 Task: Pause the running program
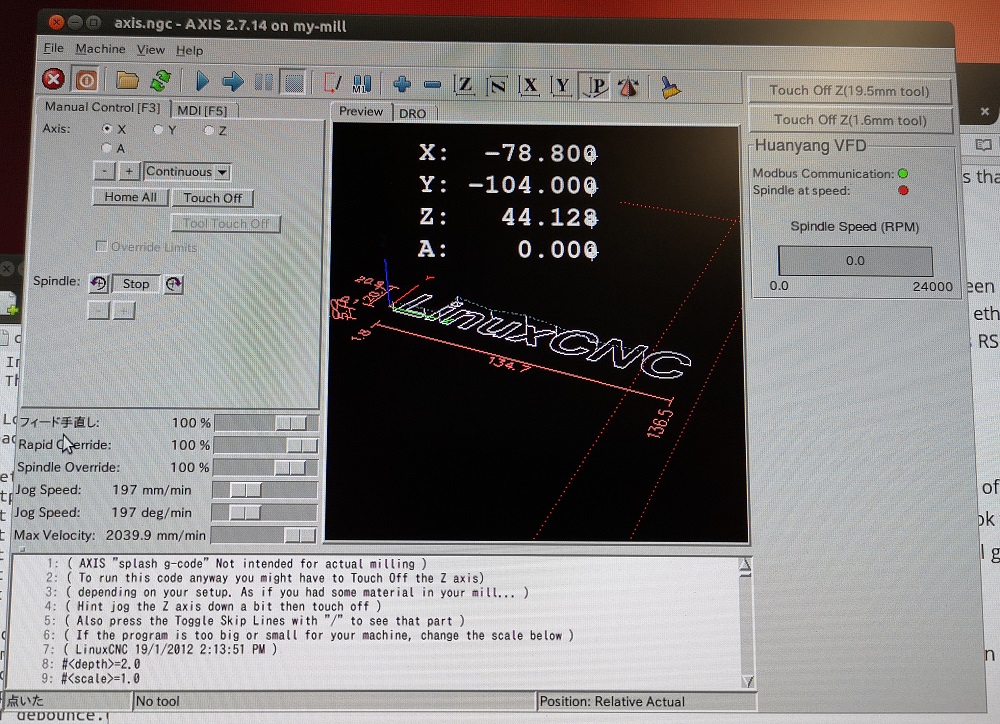click(x=263, y=82)
